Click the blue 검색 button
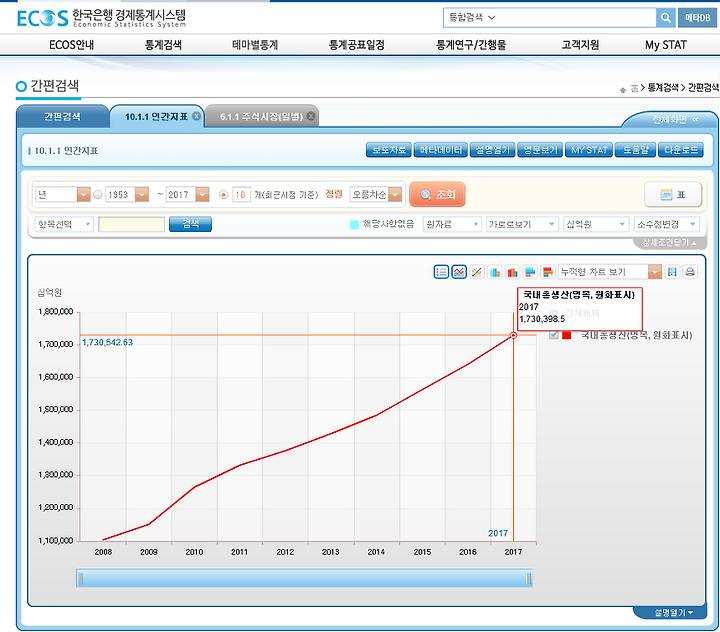Viewport: 720px width, 632px height. coord(191,224)
